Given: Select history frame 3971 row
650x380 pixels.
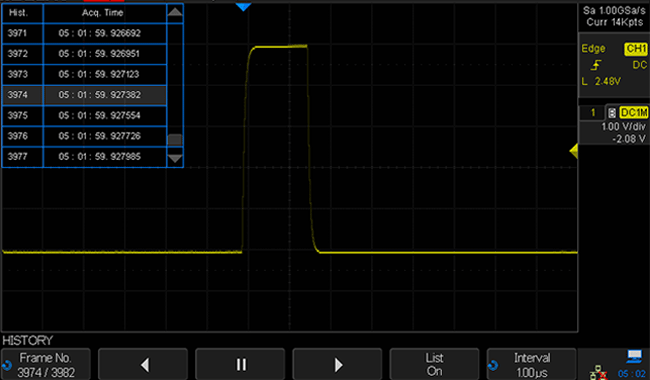Looking at the screenshot, I should (x=84, y=33).
